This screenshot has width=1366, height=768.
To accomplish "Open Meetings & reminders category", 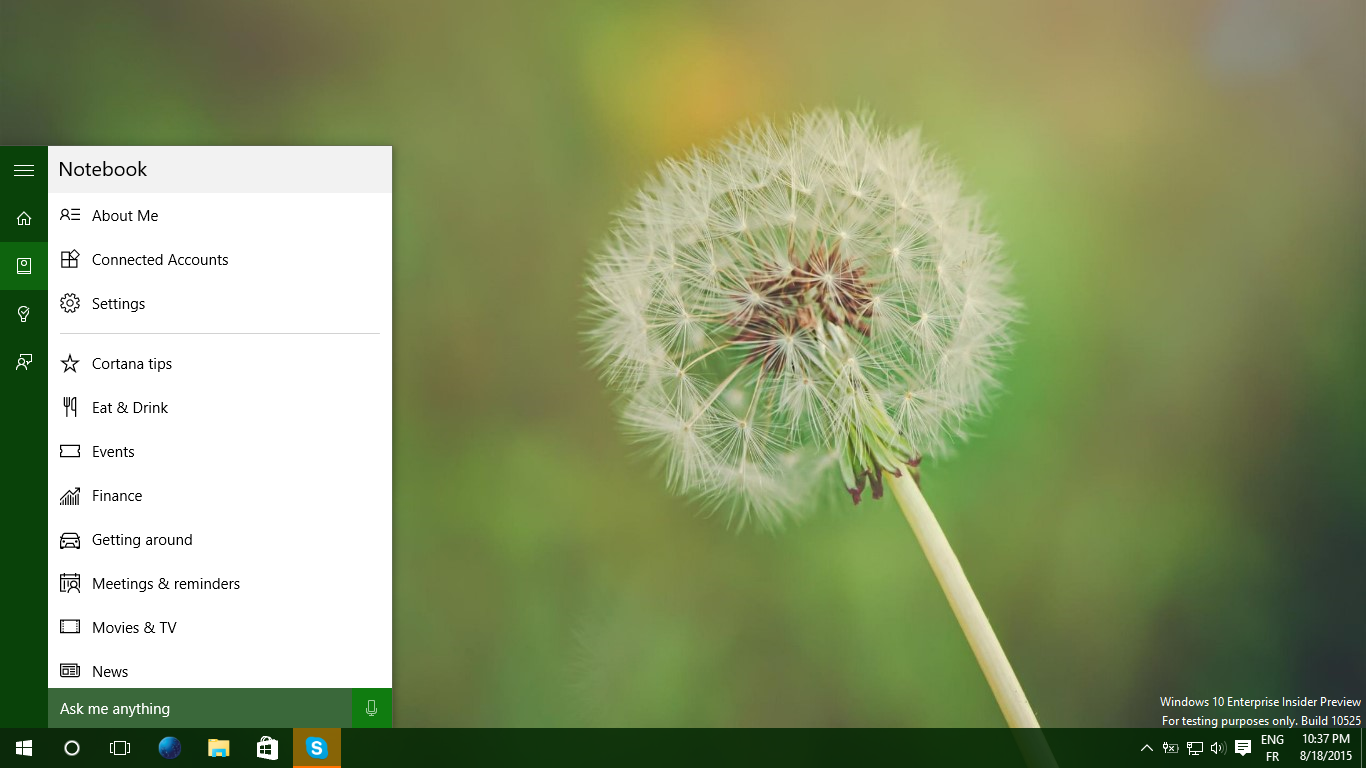I will (x=220, y=583).
